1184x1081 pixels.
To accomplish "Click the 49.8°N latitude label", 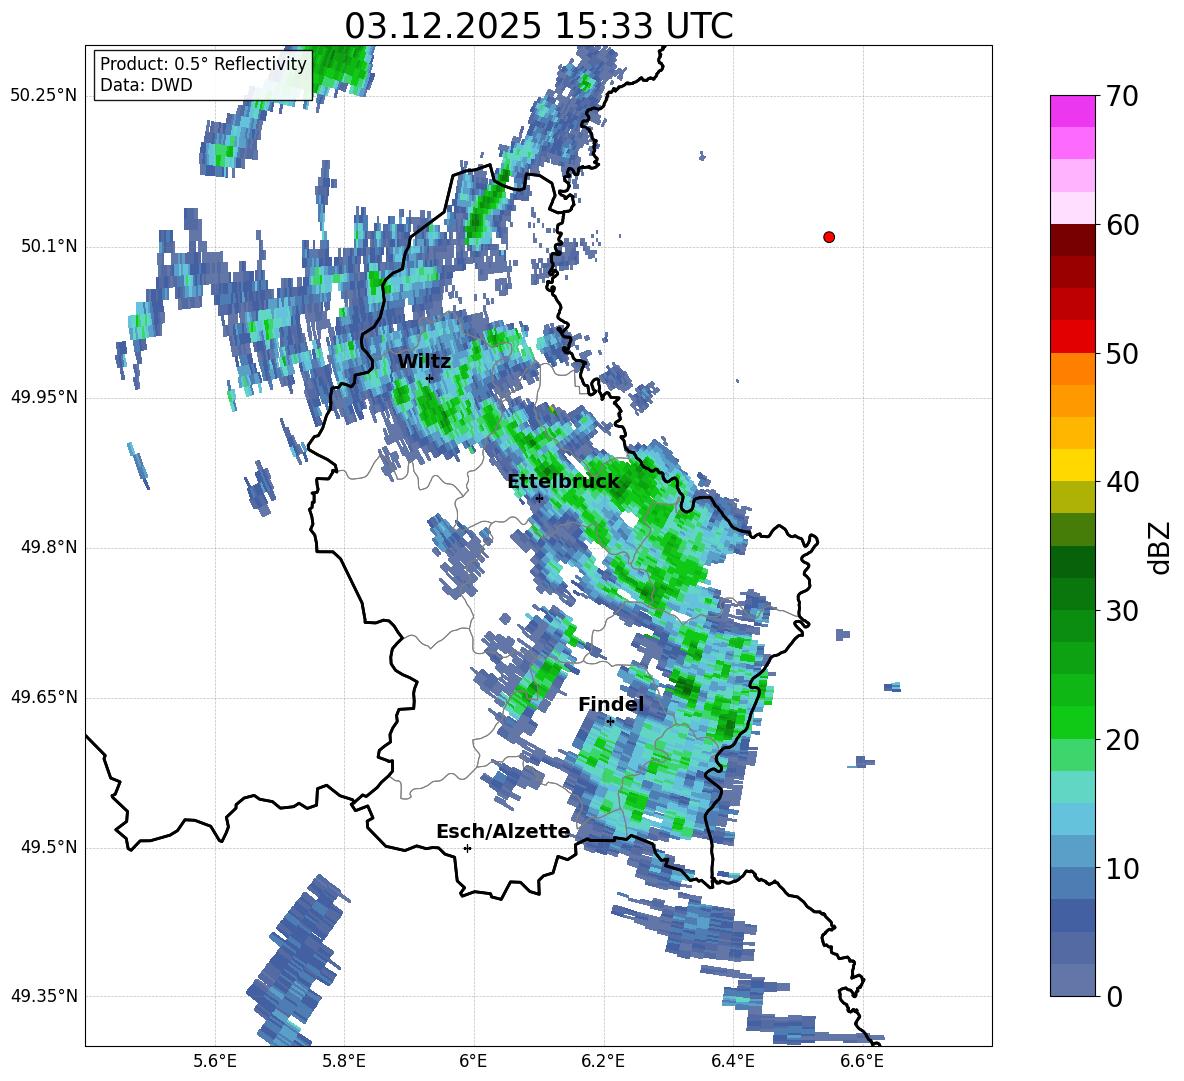I will click(x=49, y=547).
